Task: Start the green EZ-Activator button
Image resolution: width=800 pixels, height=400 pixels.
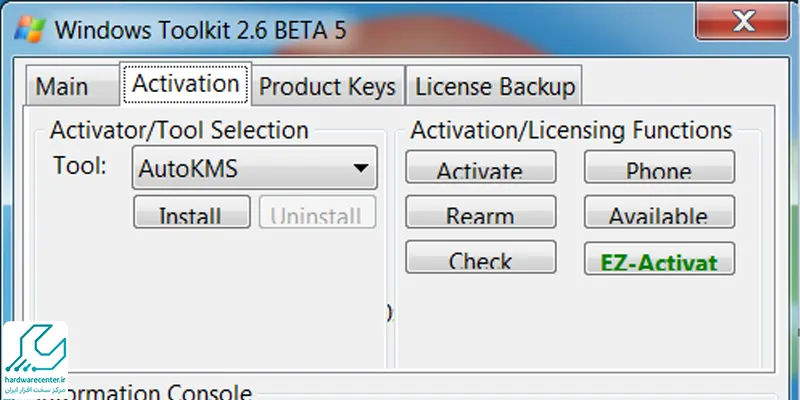Action: [659, 258]
